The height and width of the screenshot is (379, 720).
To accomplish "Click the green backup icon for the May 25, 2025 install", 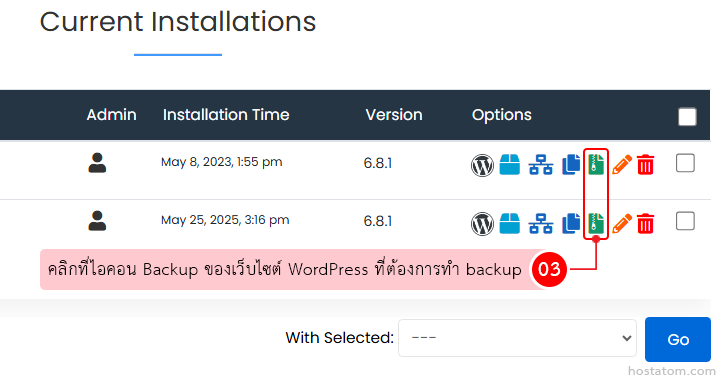I will [596, 223].
